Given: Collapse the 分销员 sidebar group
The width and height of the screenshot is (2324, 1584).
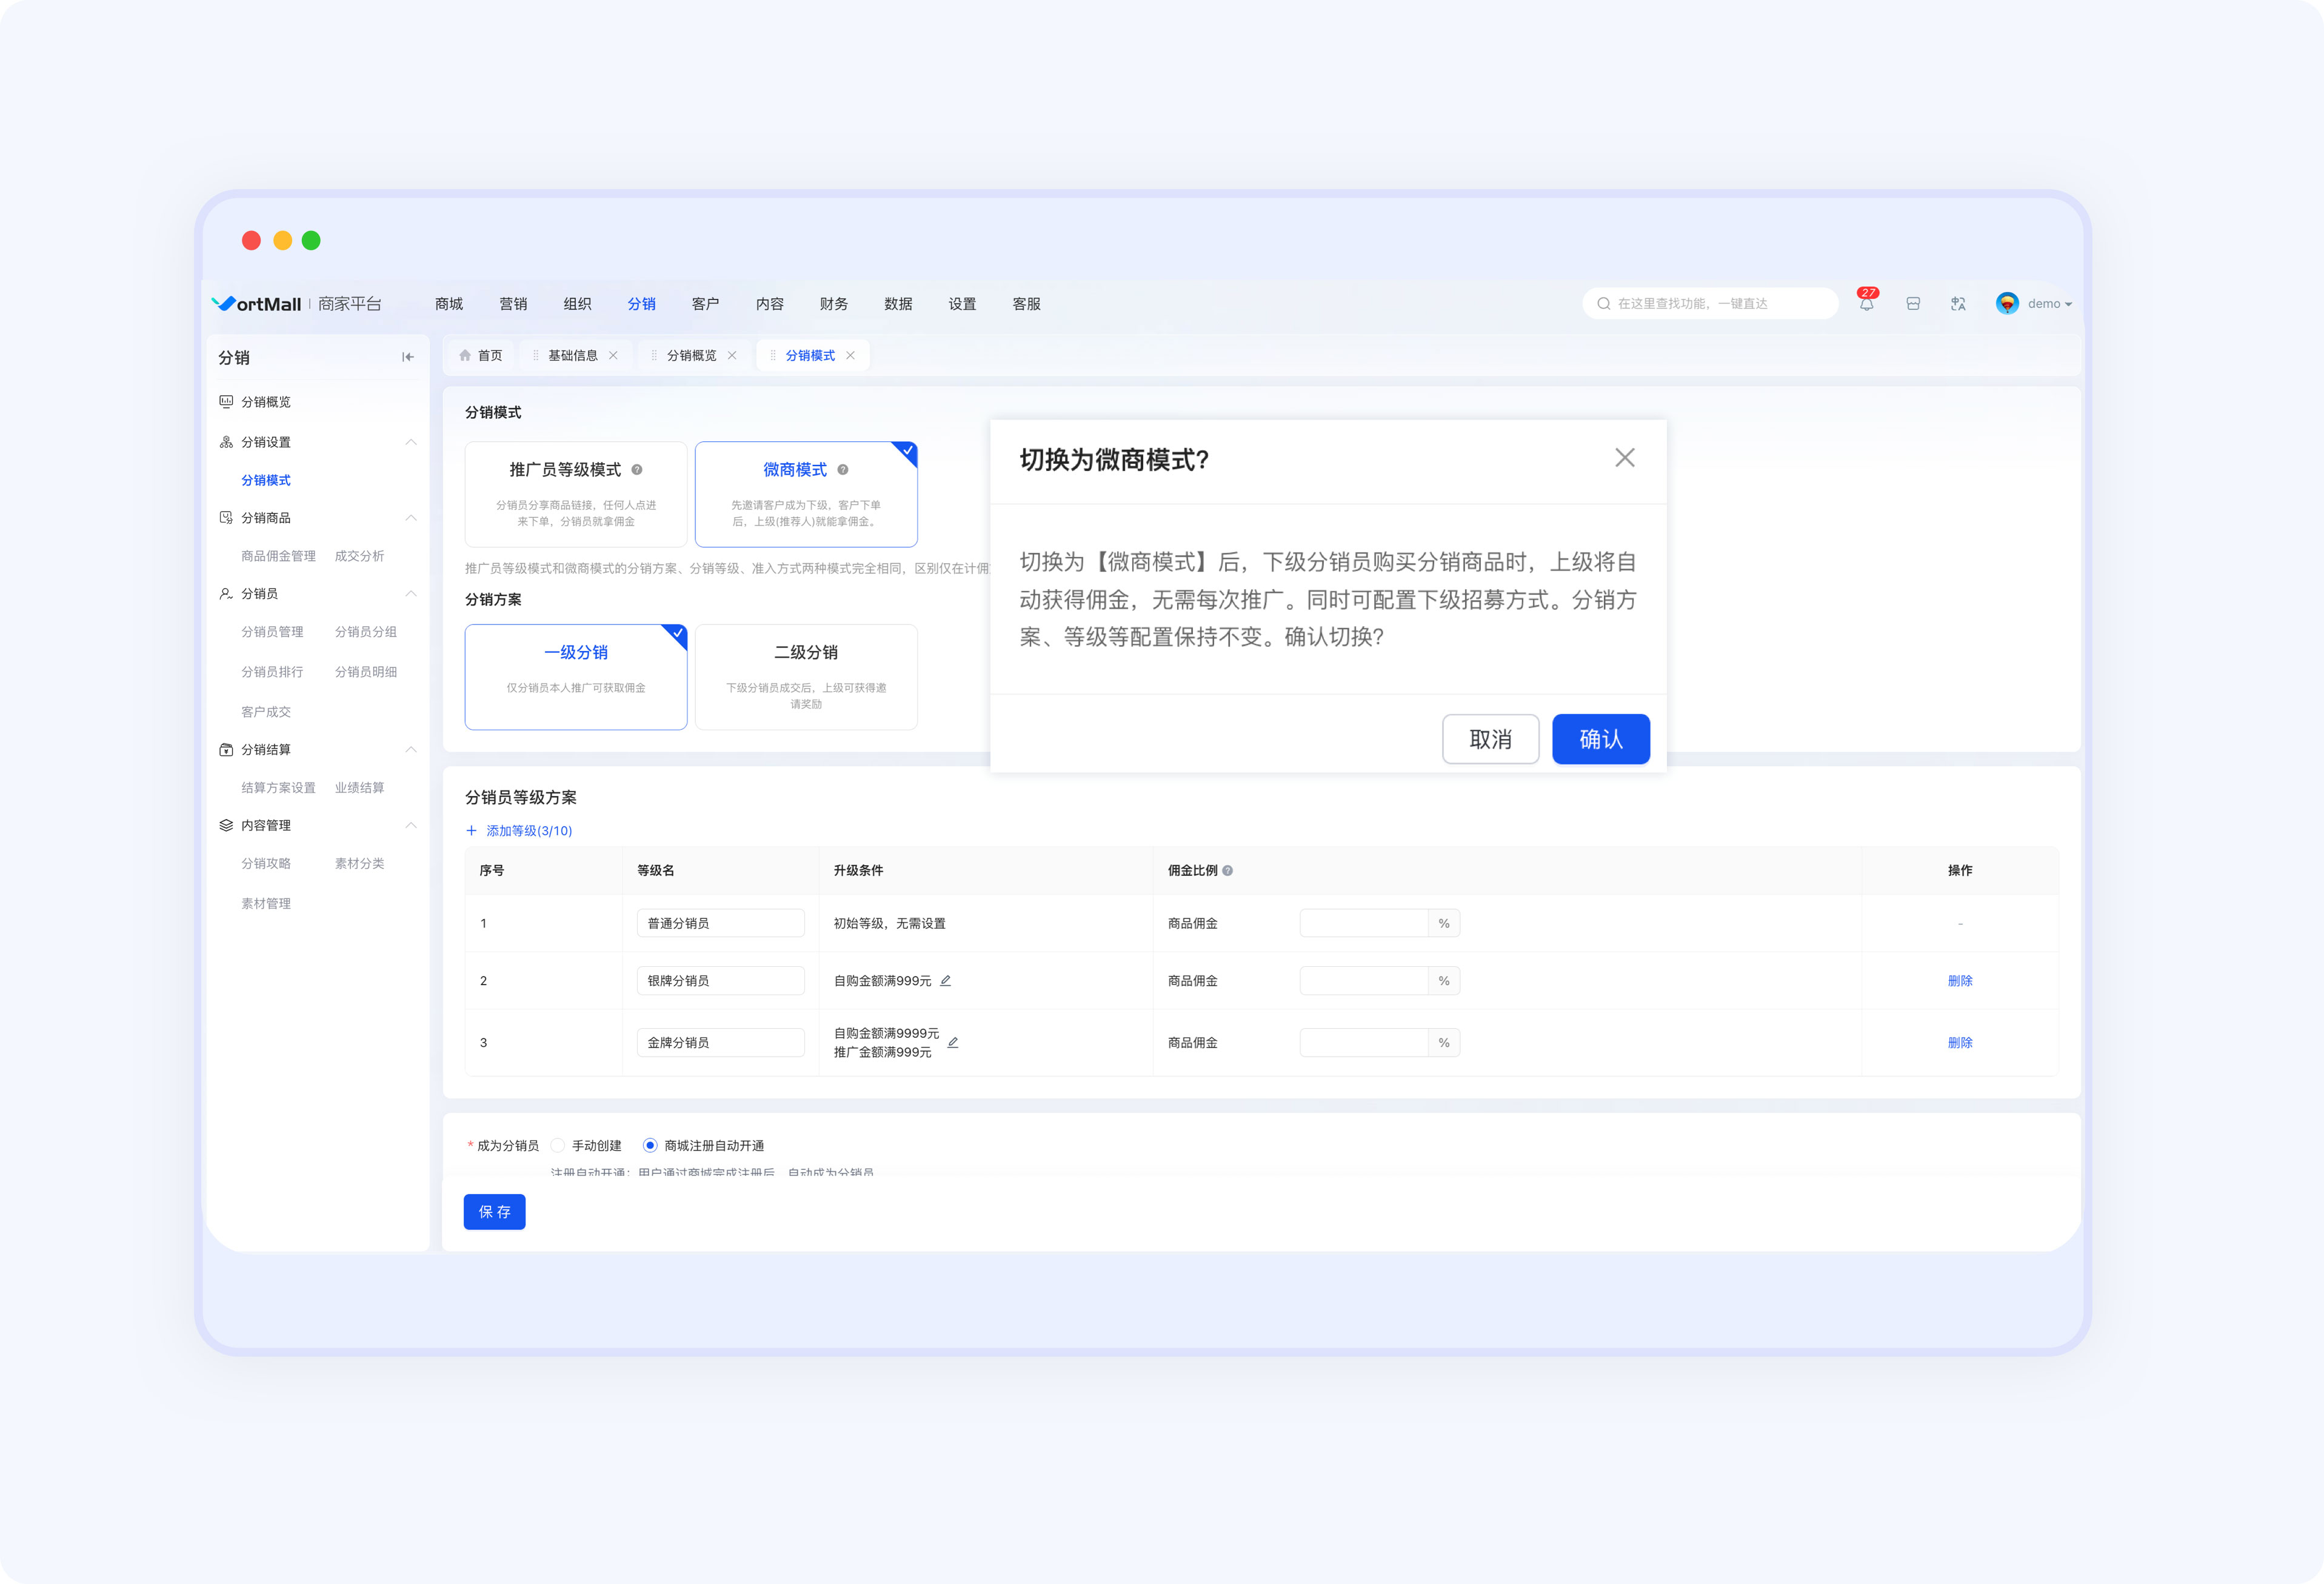Looking at the screenshot, I should [x=411, y=594].
